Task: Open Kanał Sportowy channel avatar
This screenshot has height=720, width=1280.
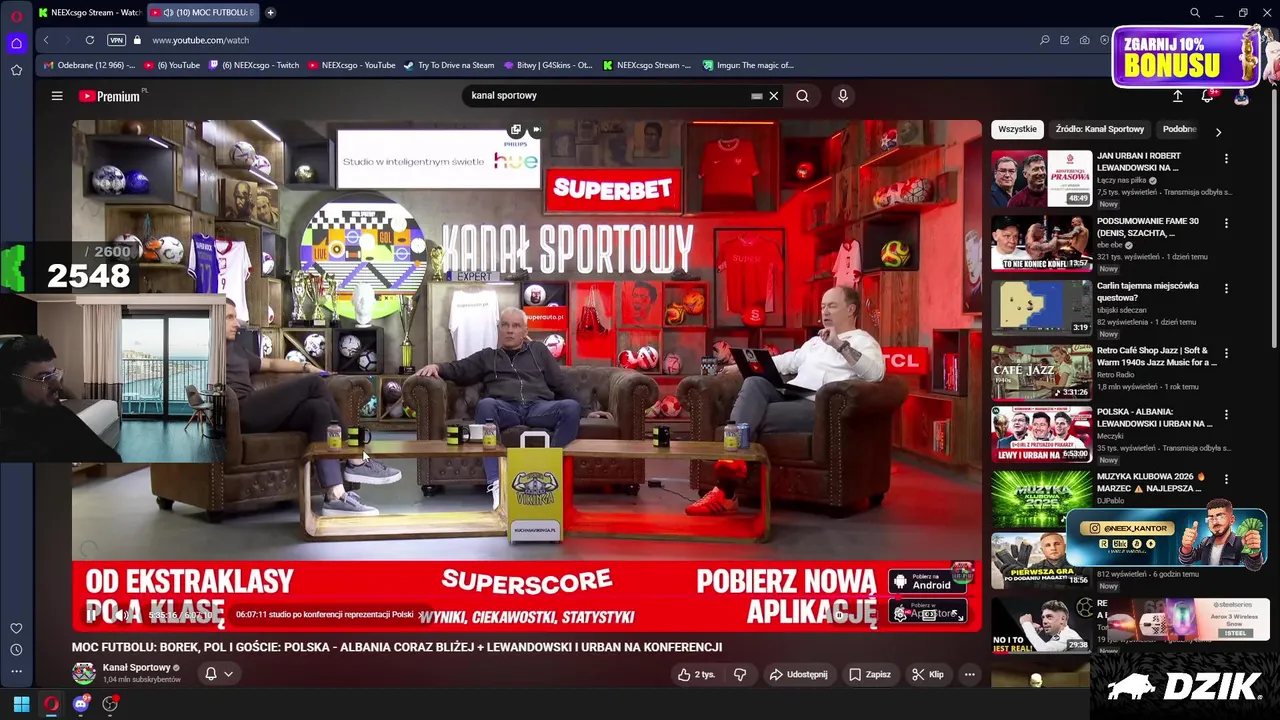Action: coord(84,673)
